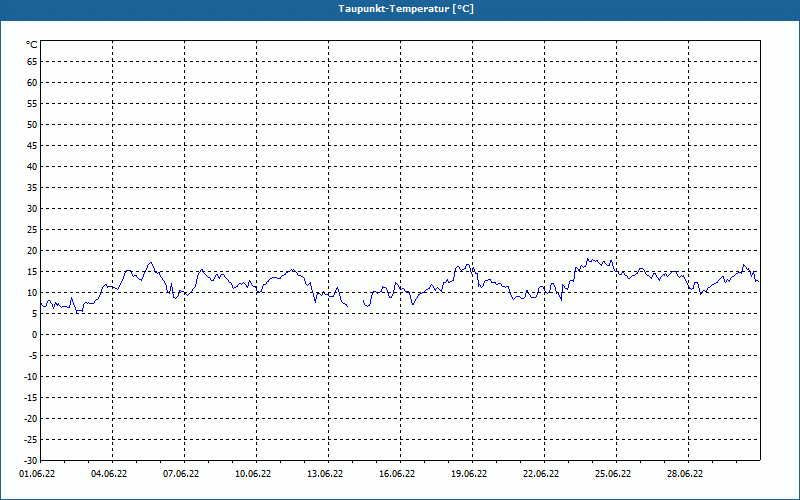Click the -30 y-axis label
Viewport: 800px width, 500px height.
click(x=31, y=461)
